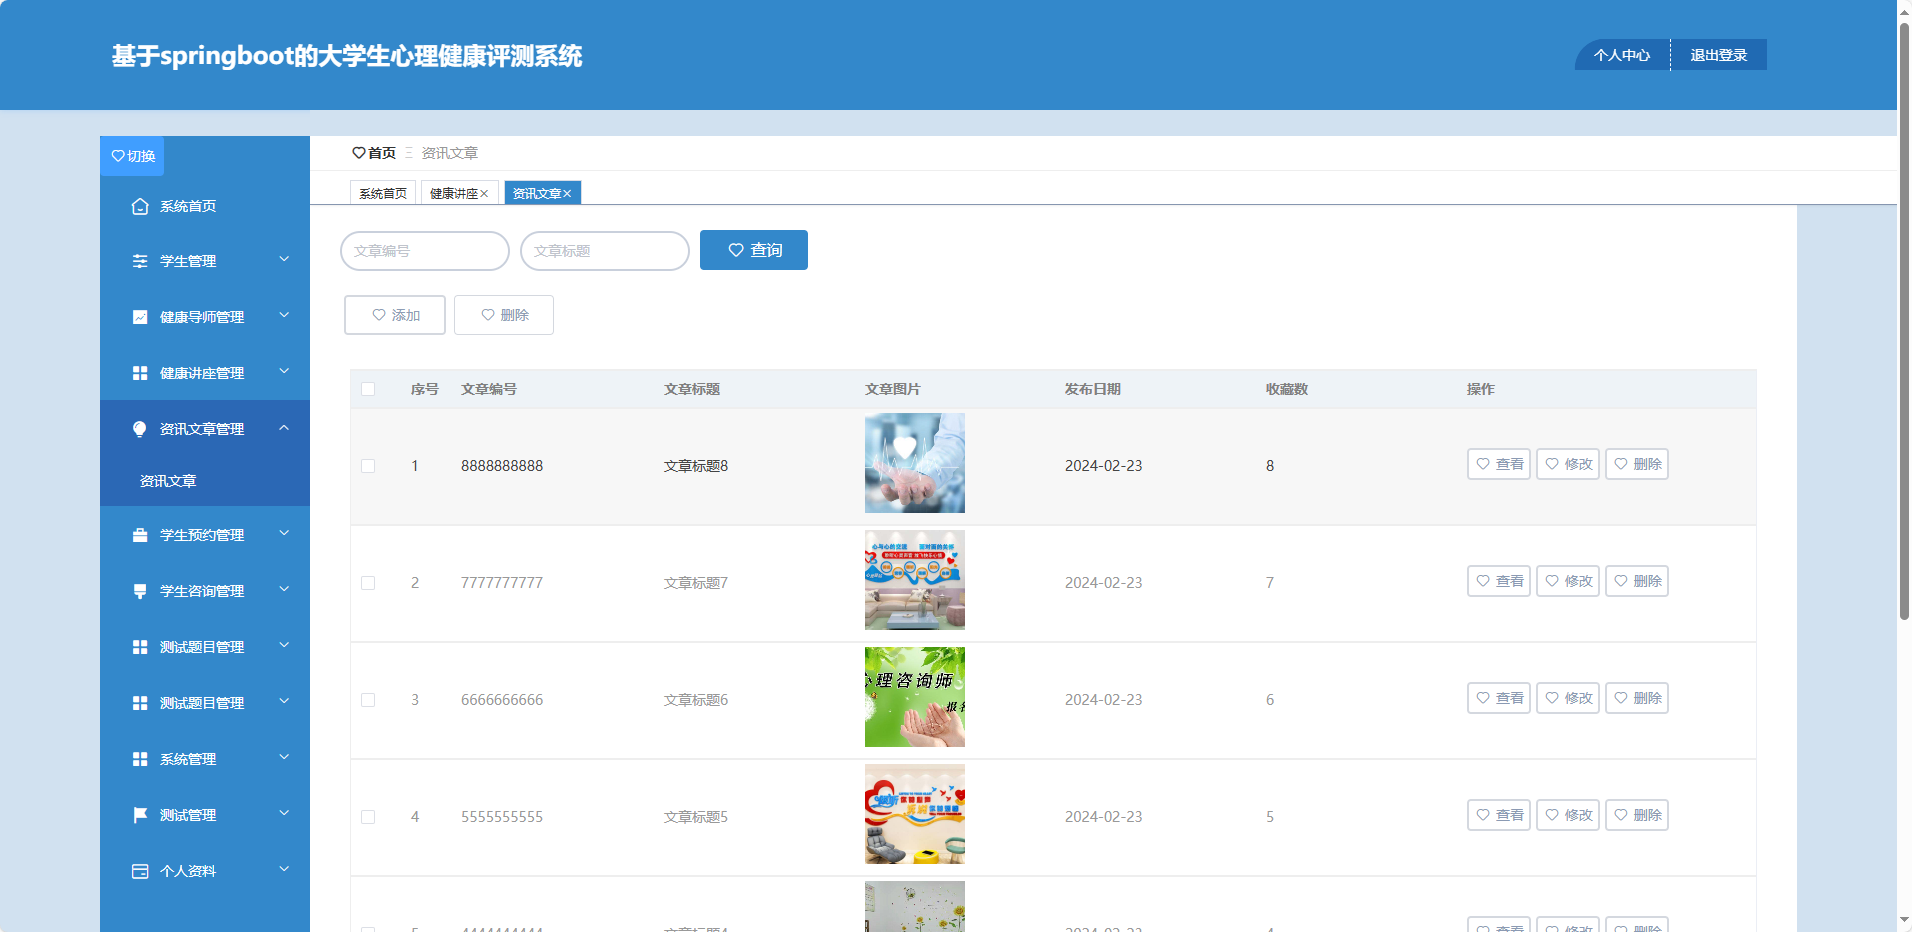Image resolution: width=1912 pixels, height=932 pixels.
Task: Expand the 学生管理 menu chevron
Action: click(x=284, y=260)
